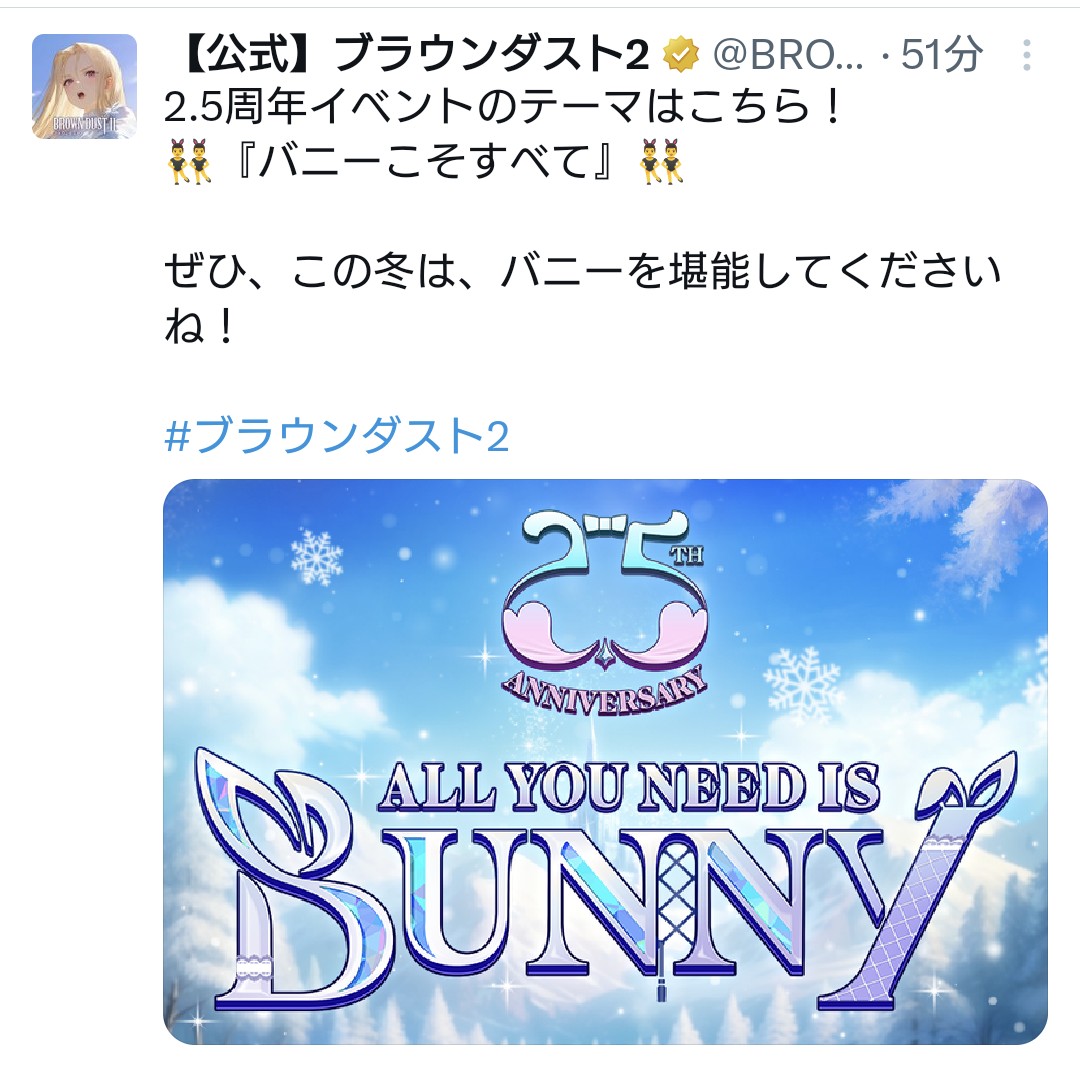Click the 【公式】ブラウンダスト2 display name

click(411, 54)
